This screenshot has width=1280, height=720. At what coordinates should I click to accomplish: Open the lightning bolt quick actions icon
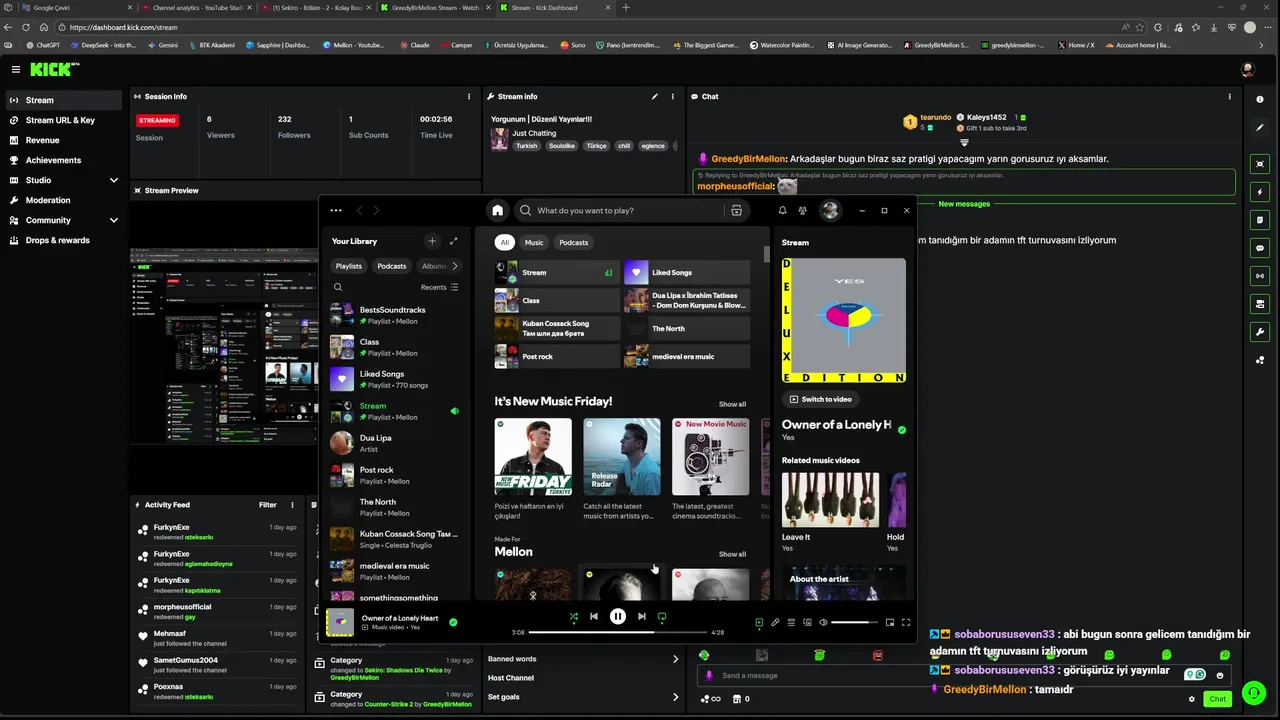tap(1260, 192)
